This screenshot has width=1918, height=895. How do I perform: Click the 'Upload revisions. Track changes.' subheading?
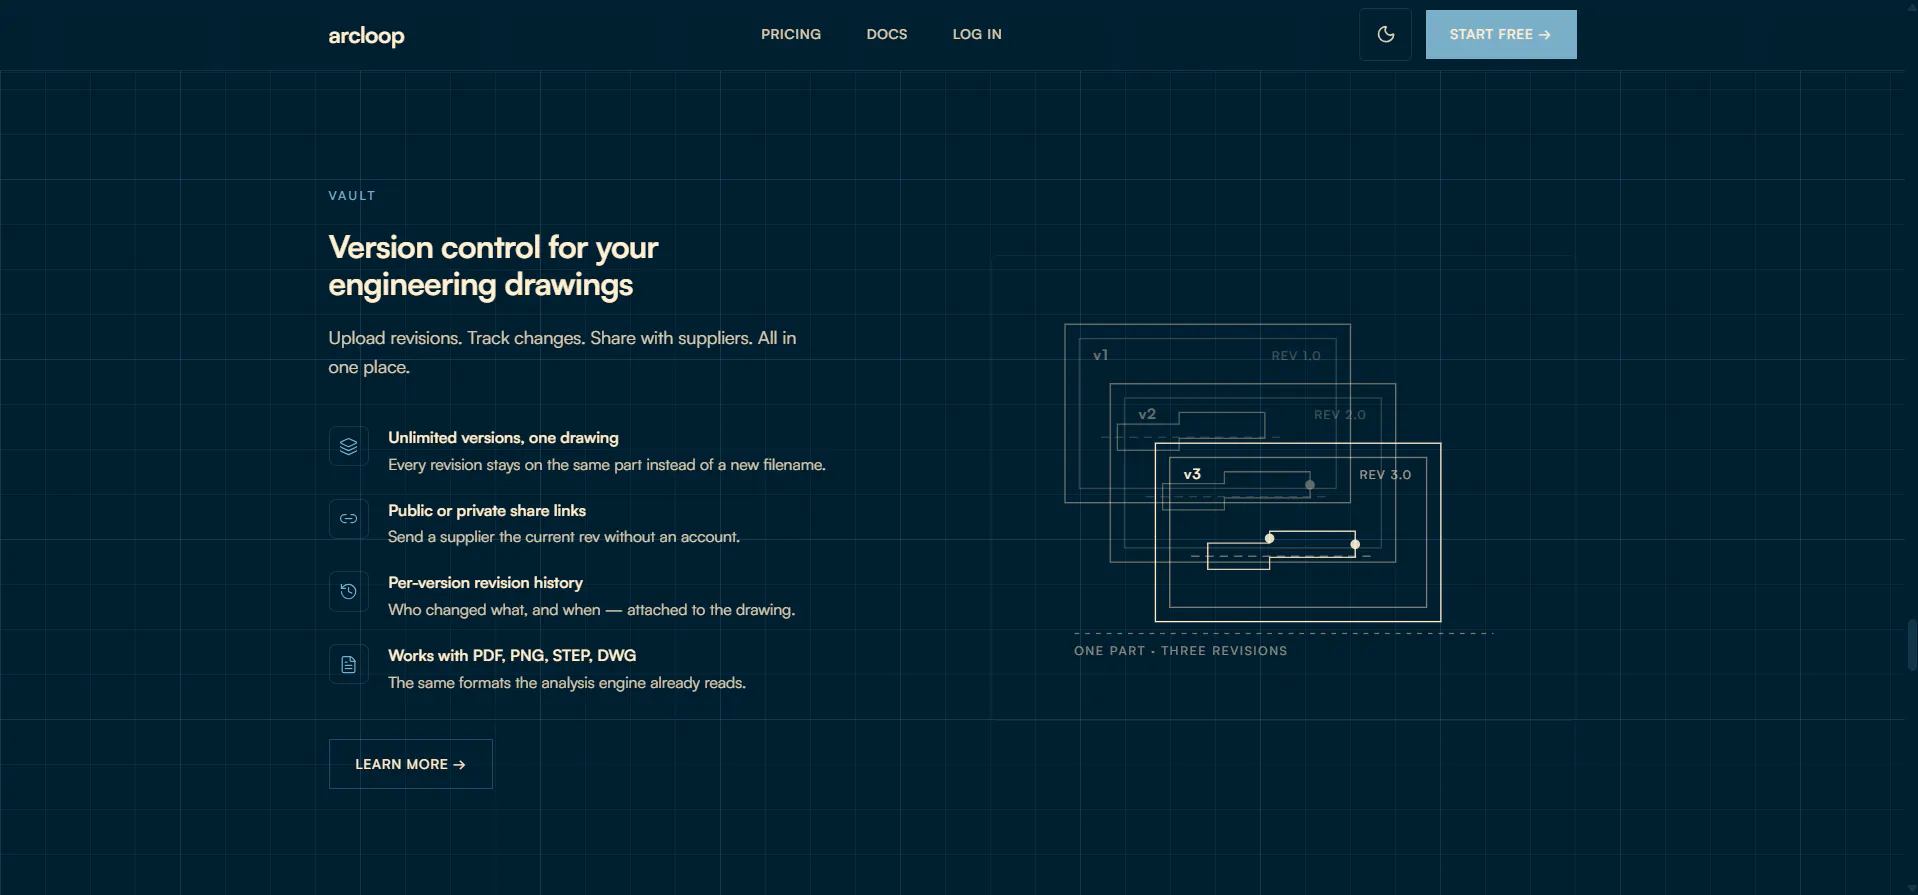click(562, 353)
